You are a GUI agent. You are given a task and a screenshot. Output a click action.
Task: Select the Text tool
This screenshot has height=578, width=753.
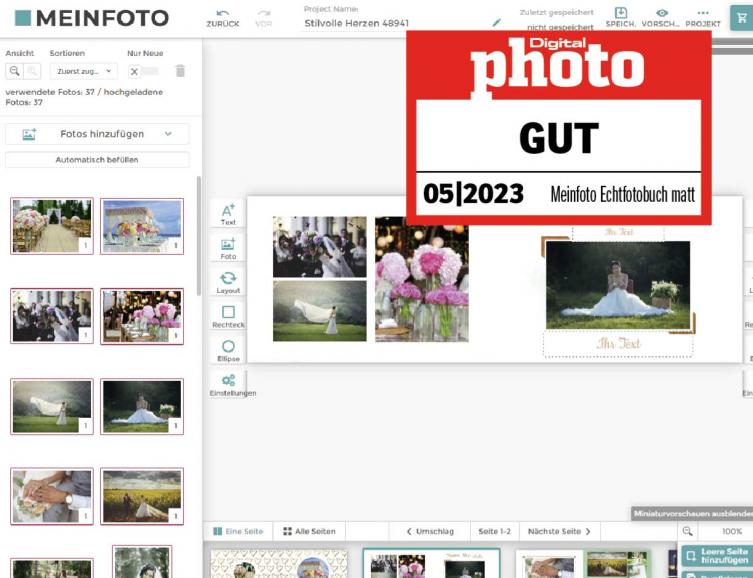pyautogui.click(x=228, y=214)
